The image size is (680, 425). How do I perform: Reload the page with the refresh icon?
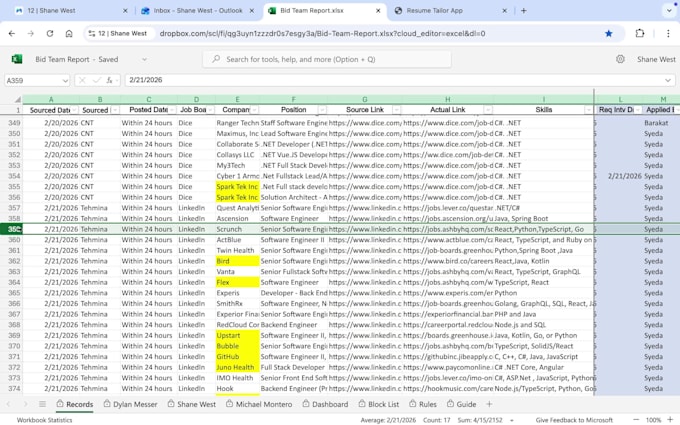(50, 33)
